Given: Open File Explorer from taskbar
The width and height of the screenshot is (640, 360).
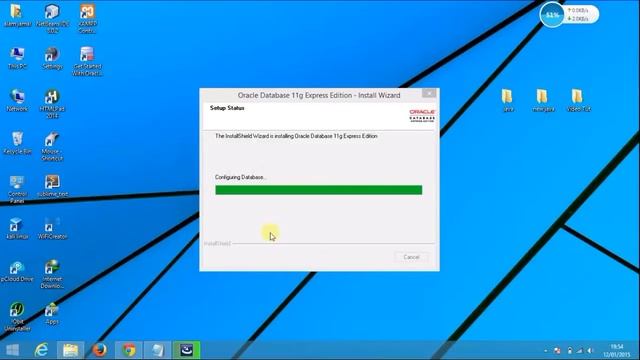Looking at the screenshot, I should click(x=70, y=350).
